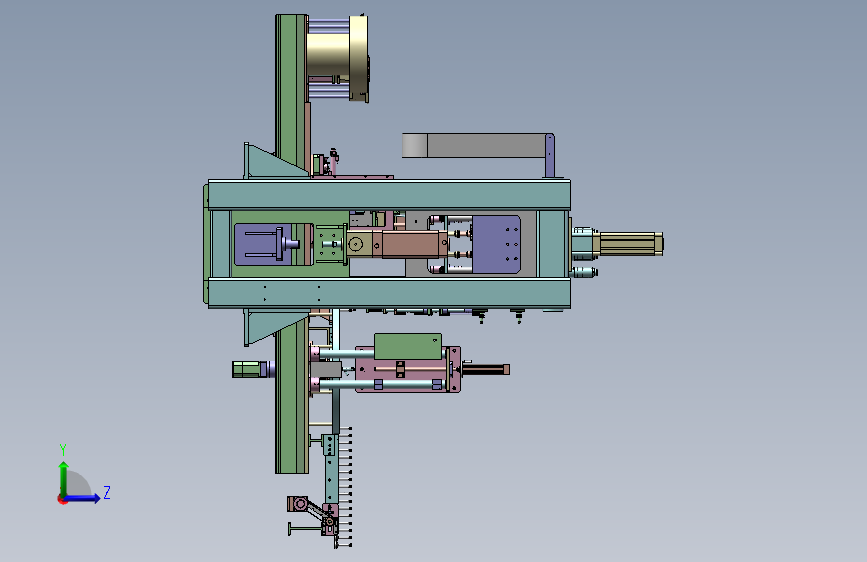Select the small green motor on left
This screenshot has width=867, height=562.
[247, 370]
